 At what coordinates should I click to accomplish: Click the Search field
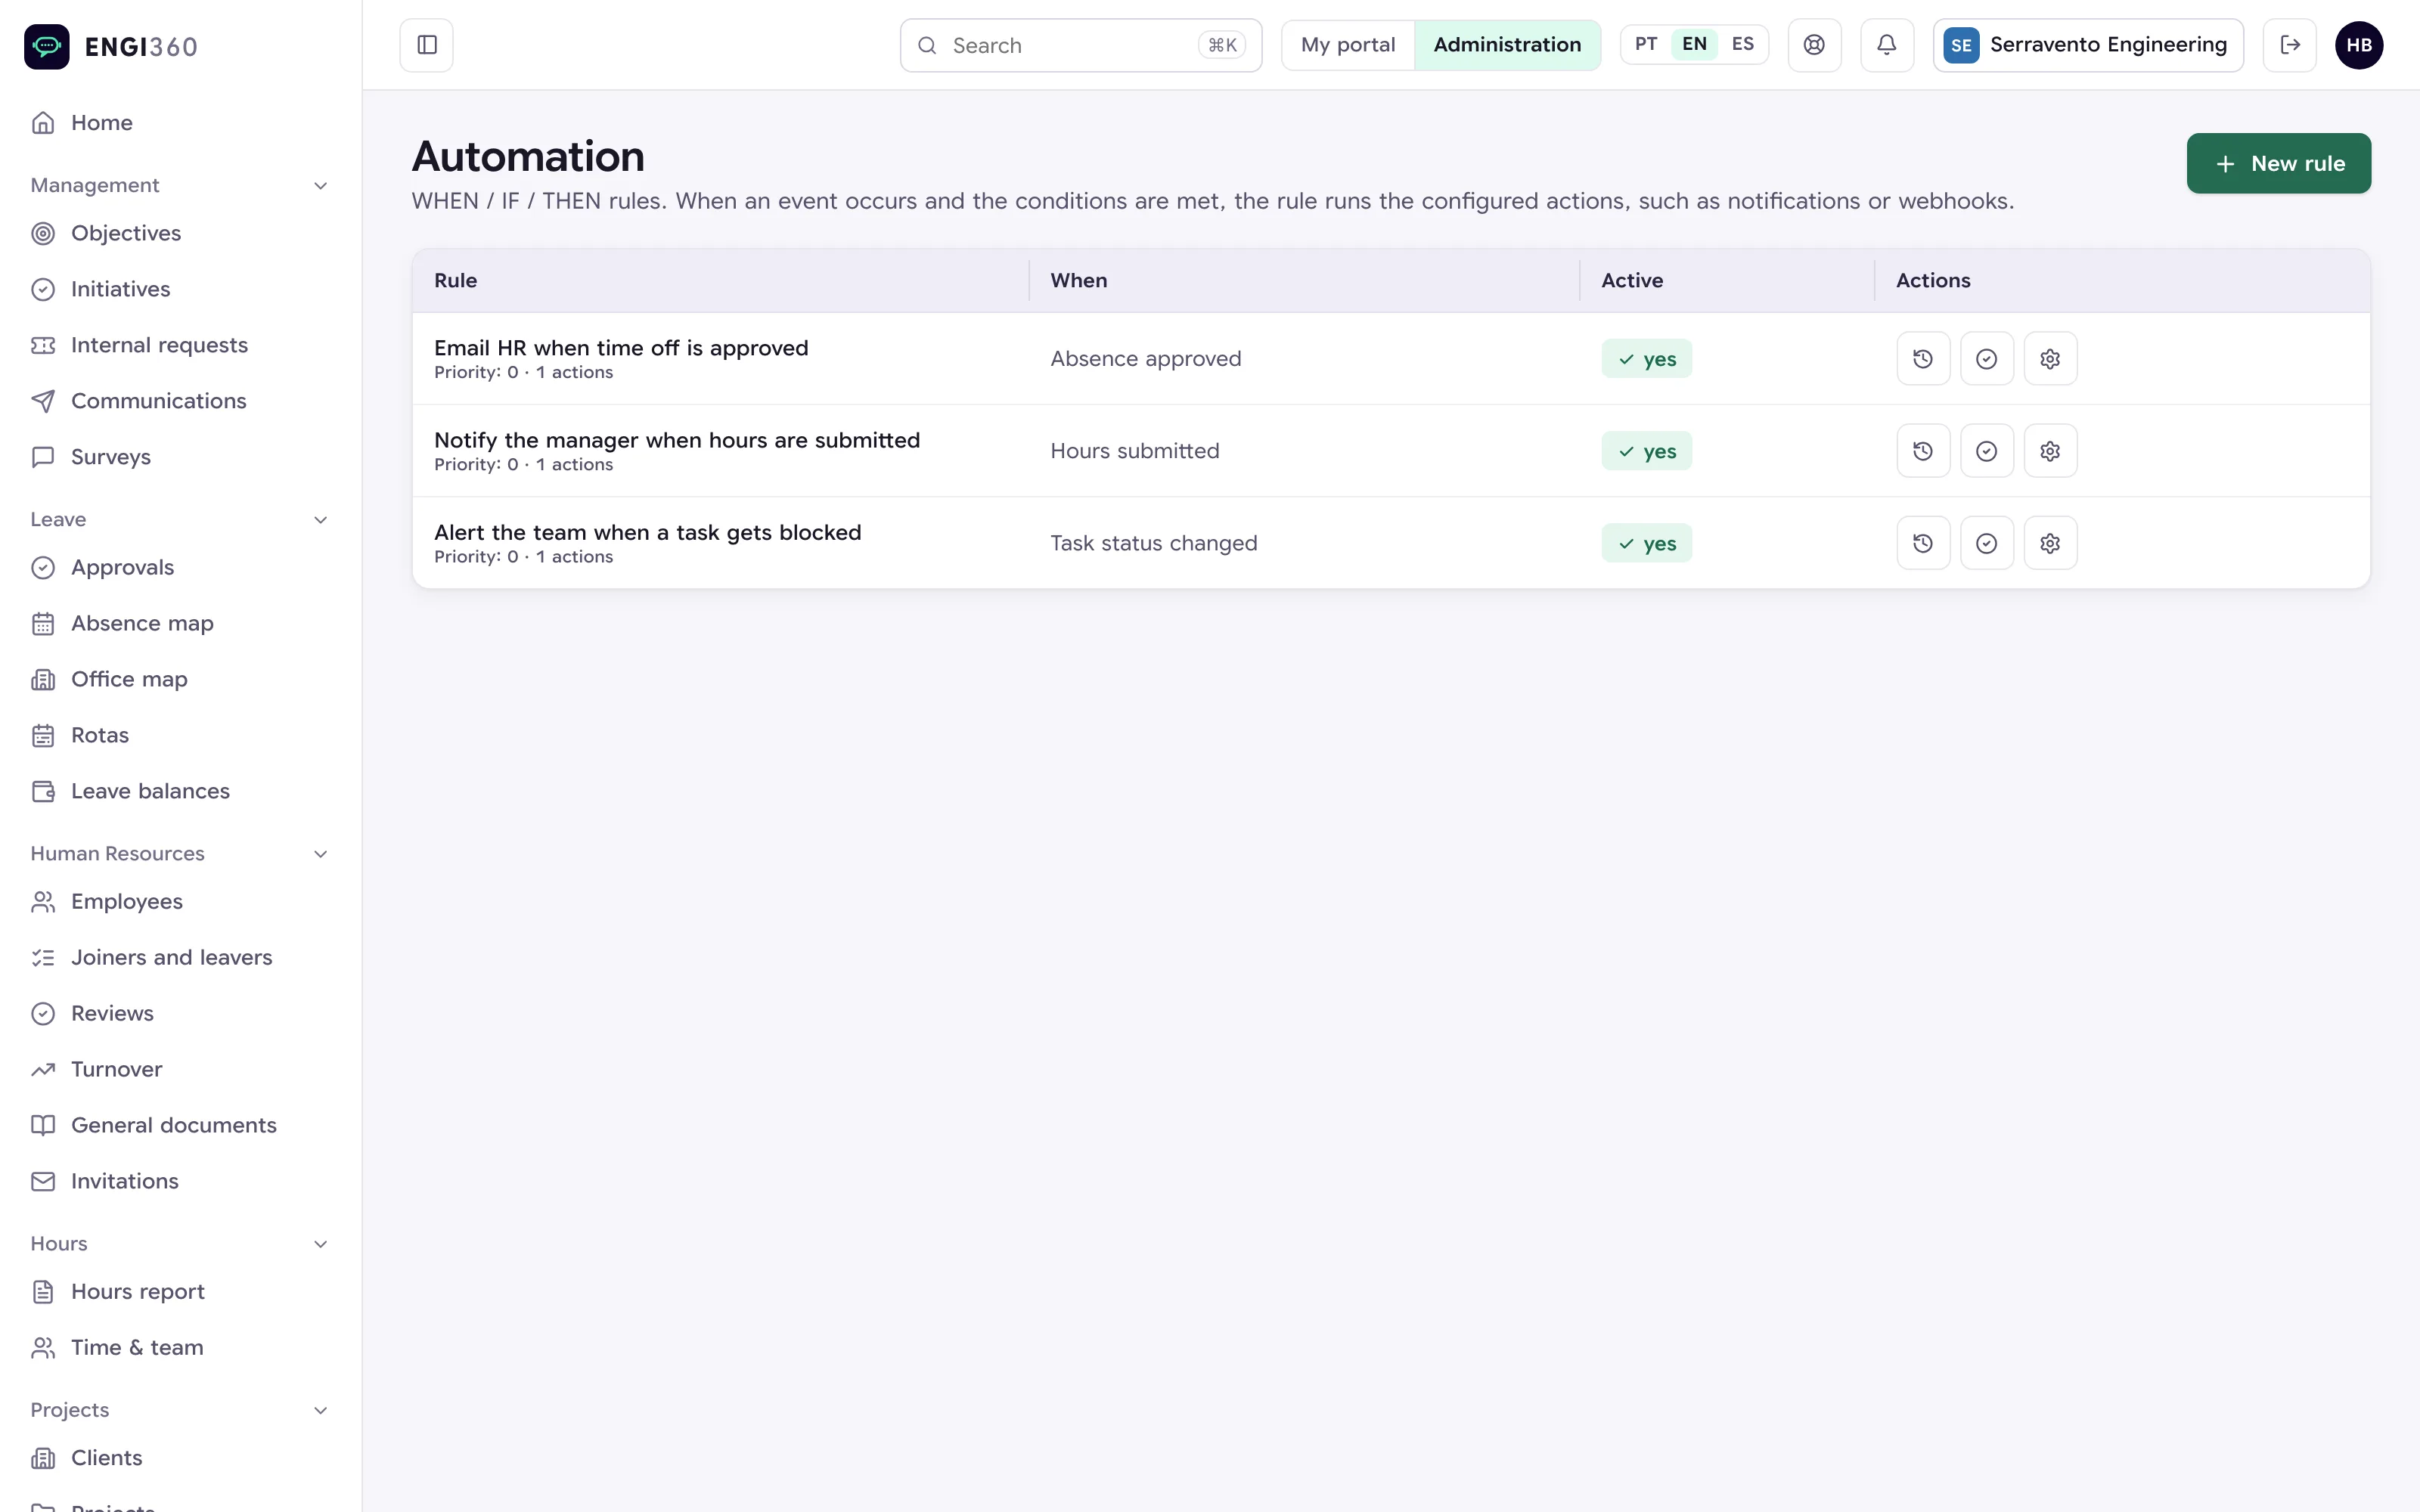click(1080, 45)
